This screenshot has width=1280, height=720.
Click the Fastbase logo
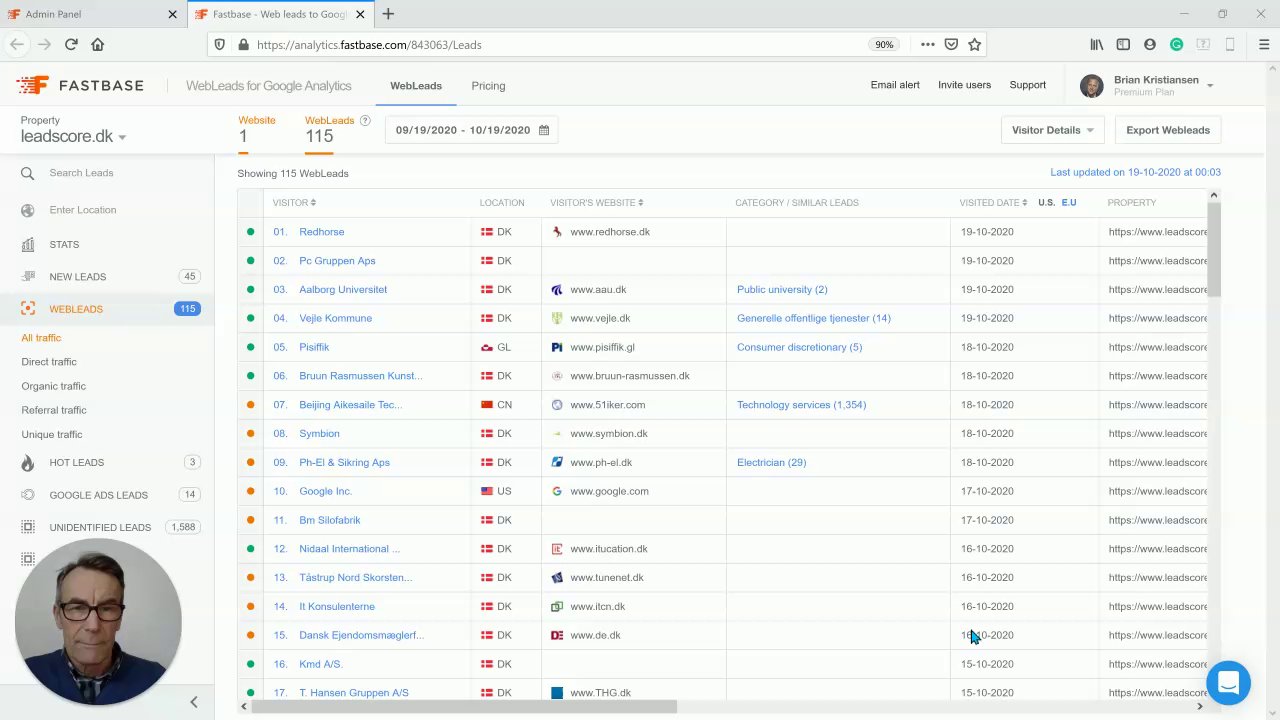(81, 85)
